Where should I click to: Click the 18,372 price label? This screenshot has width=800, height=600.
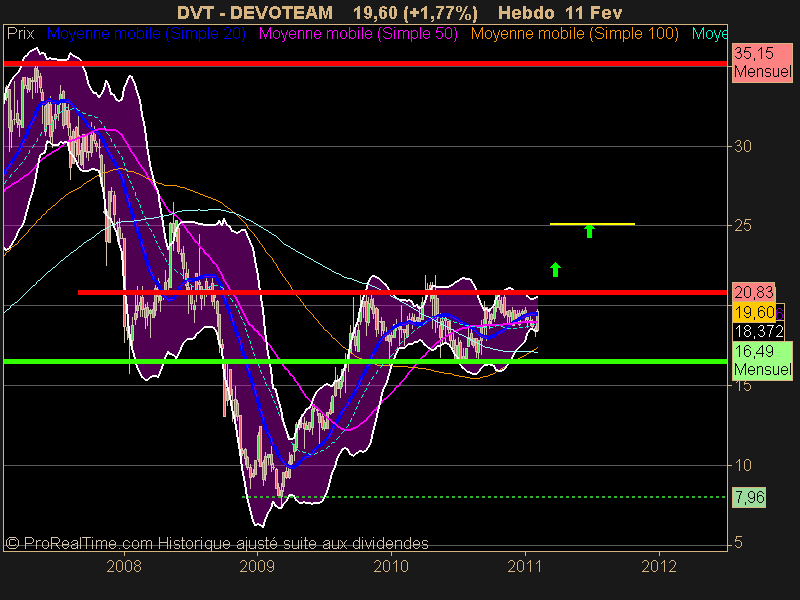pyautogui.click(x=759, y=332)
